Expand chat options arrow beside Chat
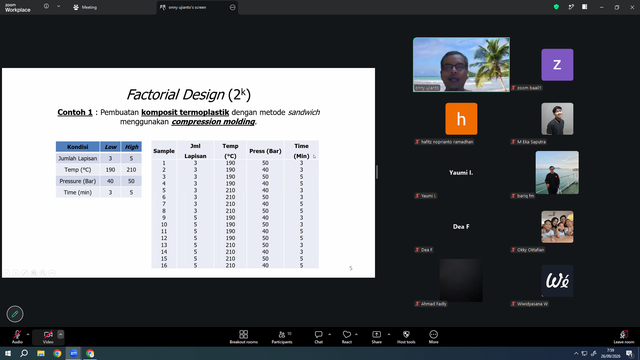640x360 pixels. click(x=329, y=334)
